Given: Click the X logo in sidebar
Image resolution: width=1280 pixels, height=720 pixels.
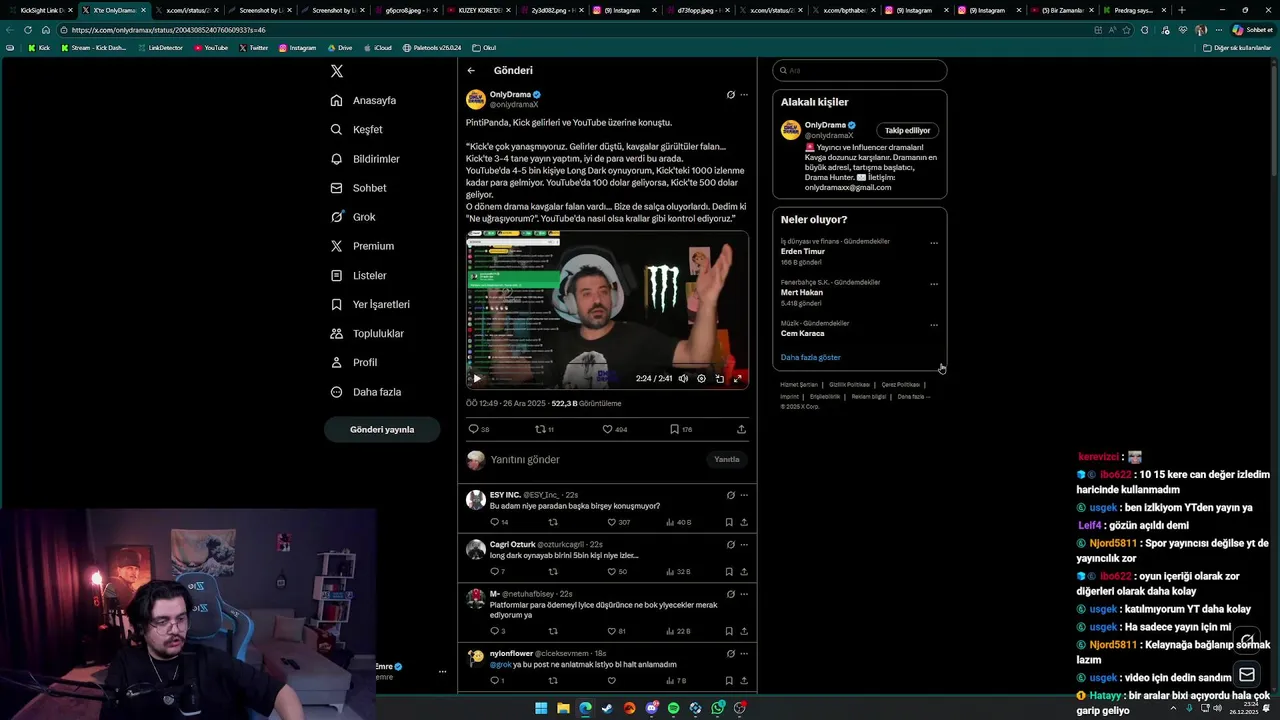Looking at the screenshot, I should (x=337, y=71).
